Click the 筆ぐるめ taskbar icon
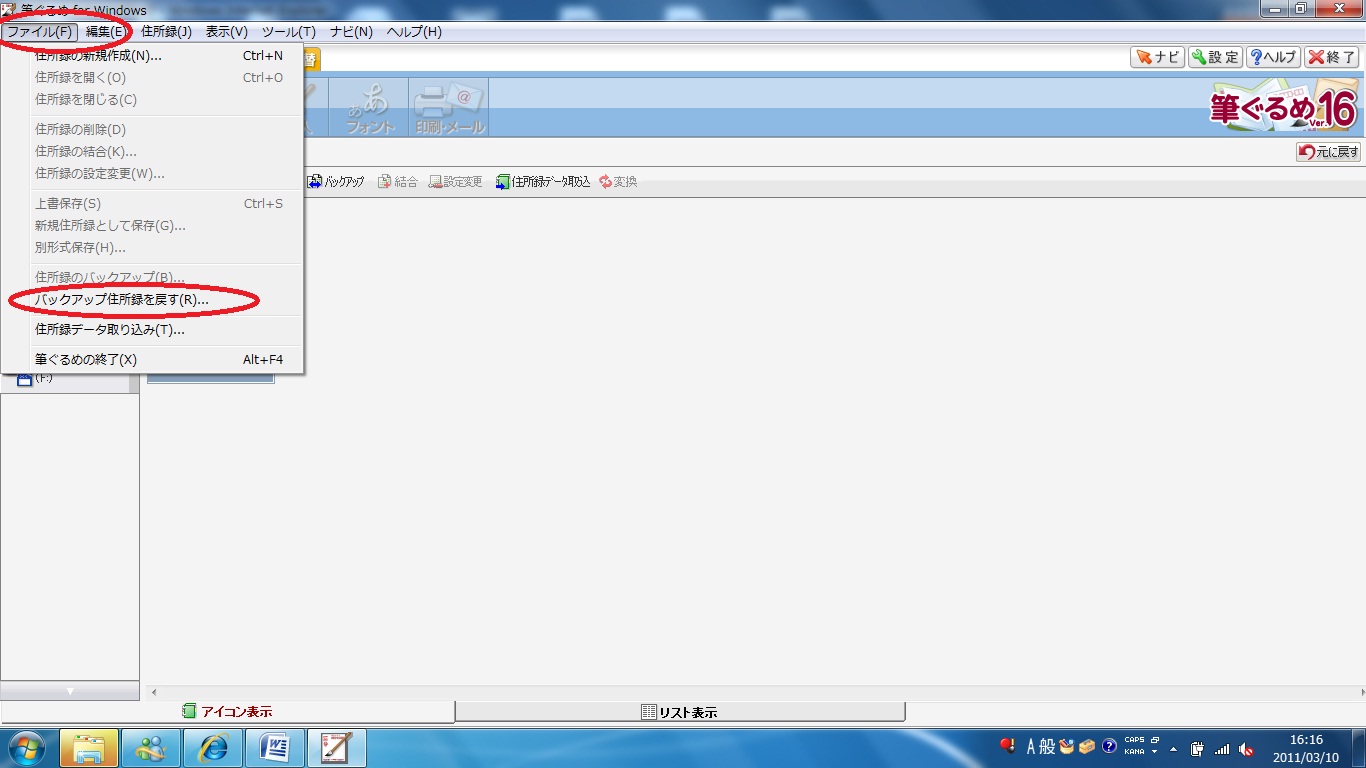The height and width of the screenshot is (768, 1366). [337, 748]
